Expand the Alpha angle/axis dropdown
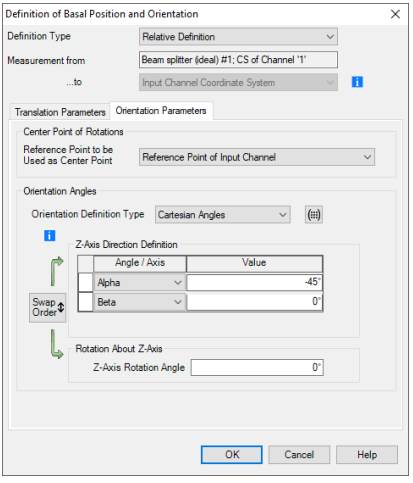Screen dimensions: 413x483 [x=140, y=283]
